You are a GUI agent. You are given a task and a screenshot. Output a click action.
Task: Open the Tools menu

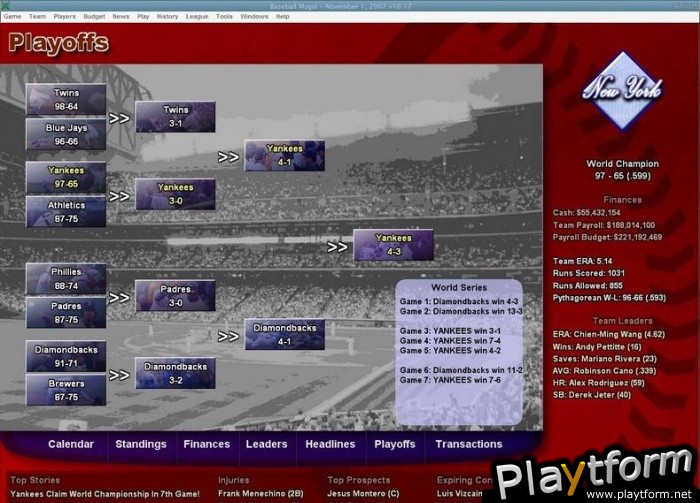coord(224,17)
